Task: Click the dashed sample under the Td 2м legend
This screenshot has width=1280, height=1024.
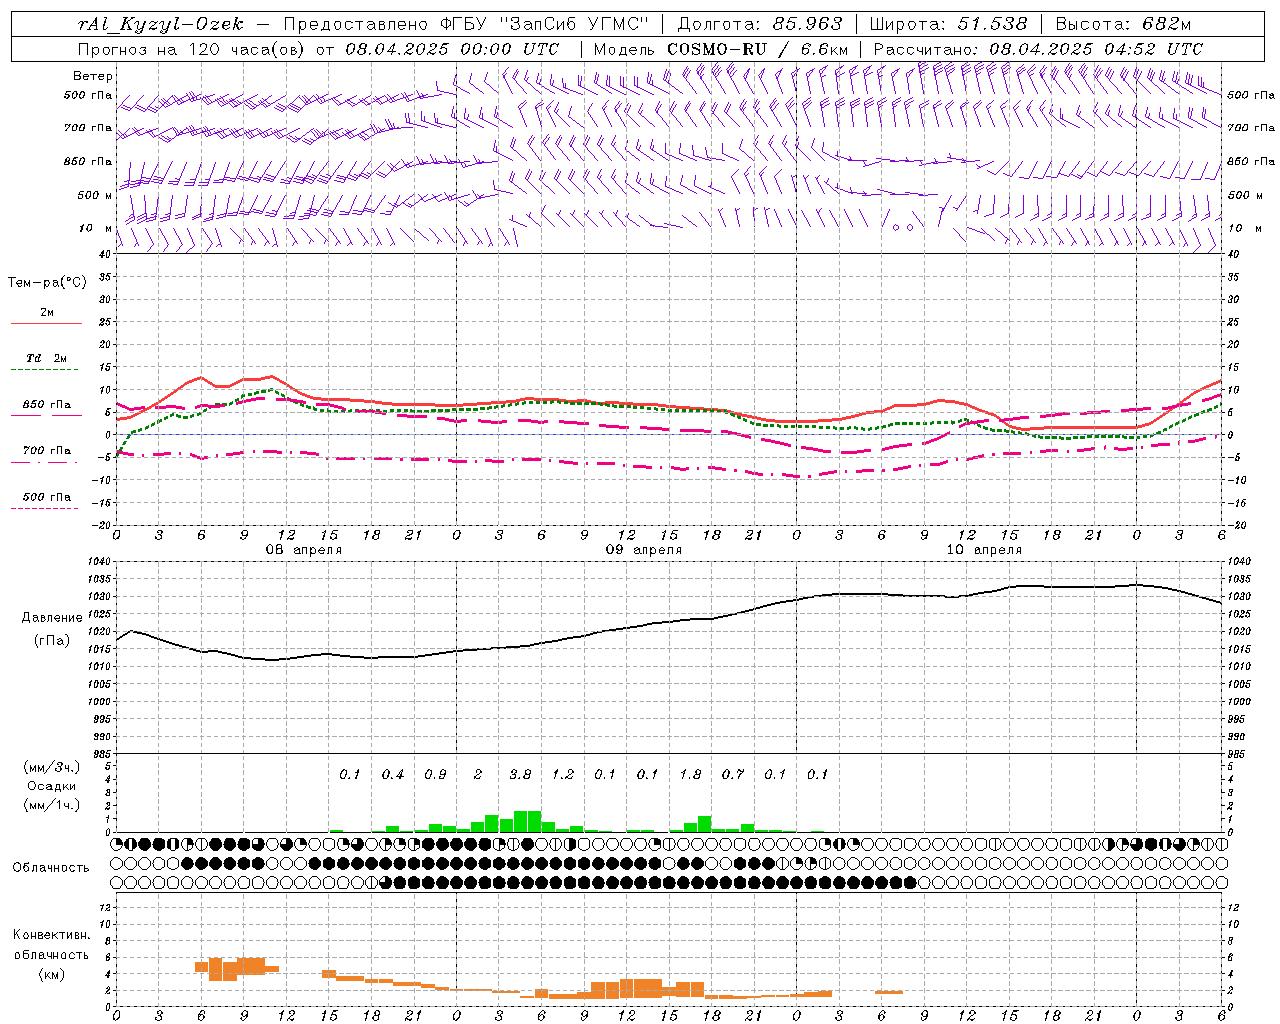Action: click(x=44, y=370)
